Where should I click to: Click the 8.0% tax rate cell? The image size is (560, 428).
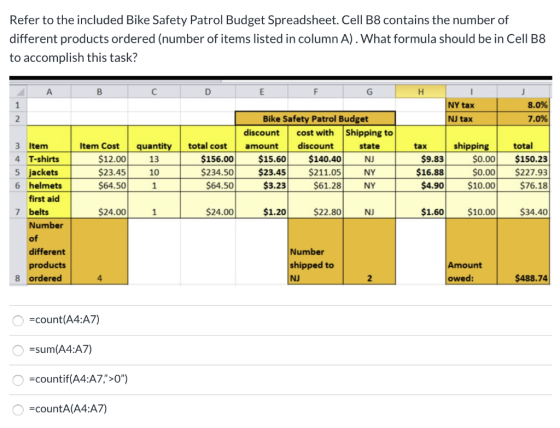click(523, 105)
